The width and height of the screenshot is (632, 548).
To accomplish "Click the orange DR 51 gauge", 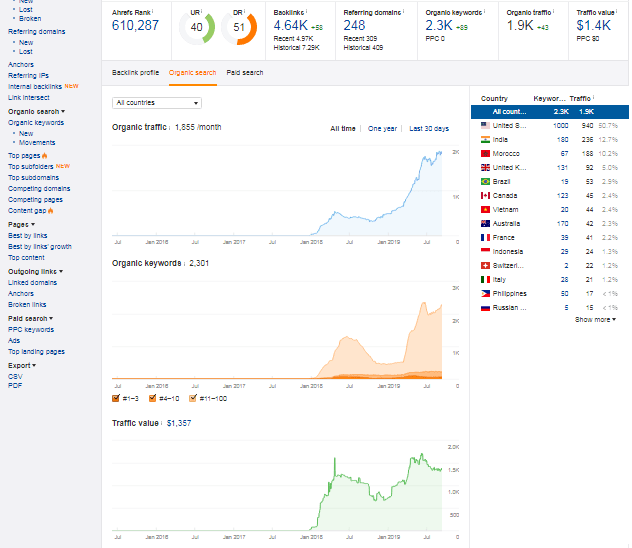I will click(x=239, y=27).
